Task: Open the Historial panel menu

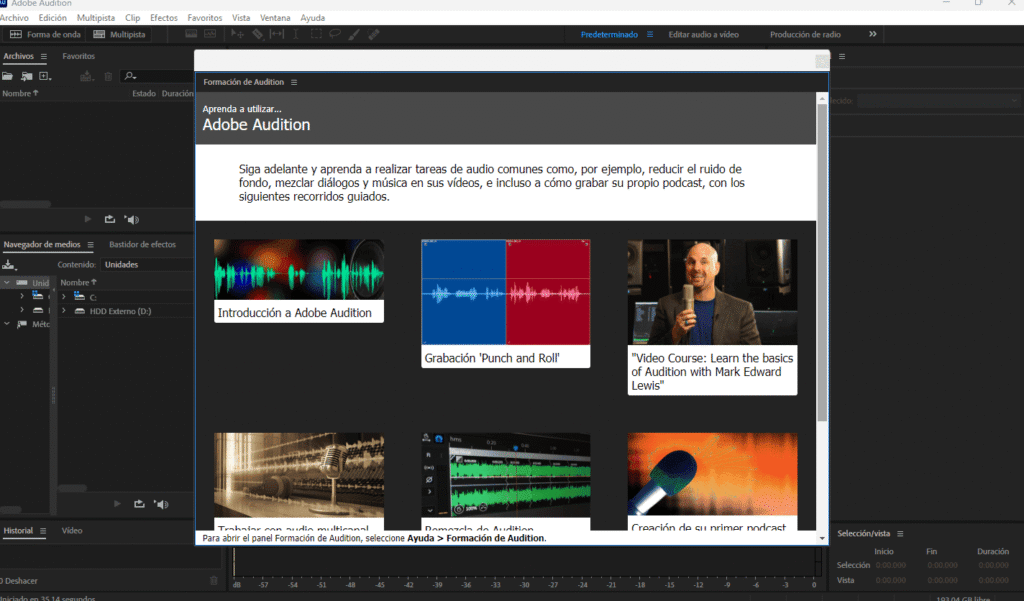Action: (x=43, y=531)
